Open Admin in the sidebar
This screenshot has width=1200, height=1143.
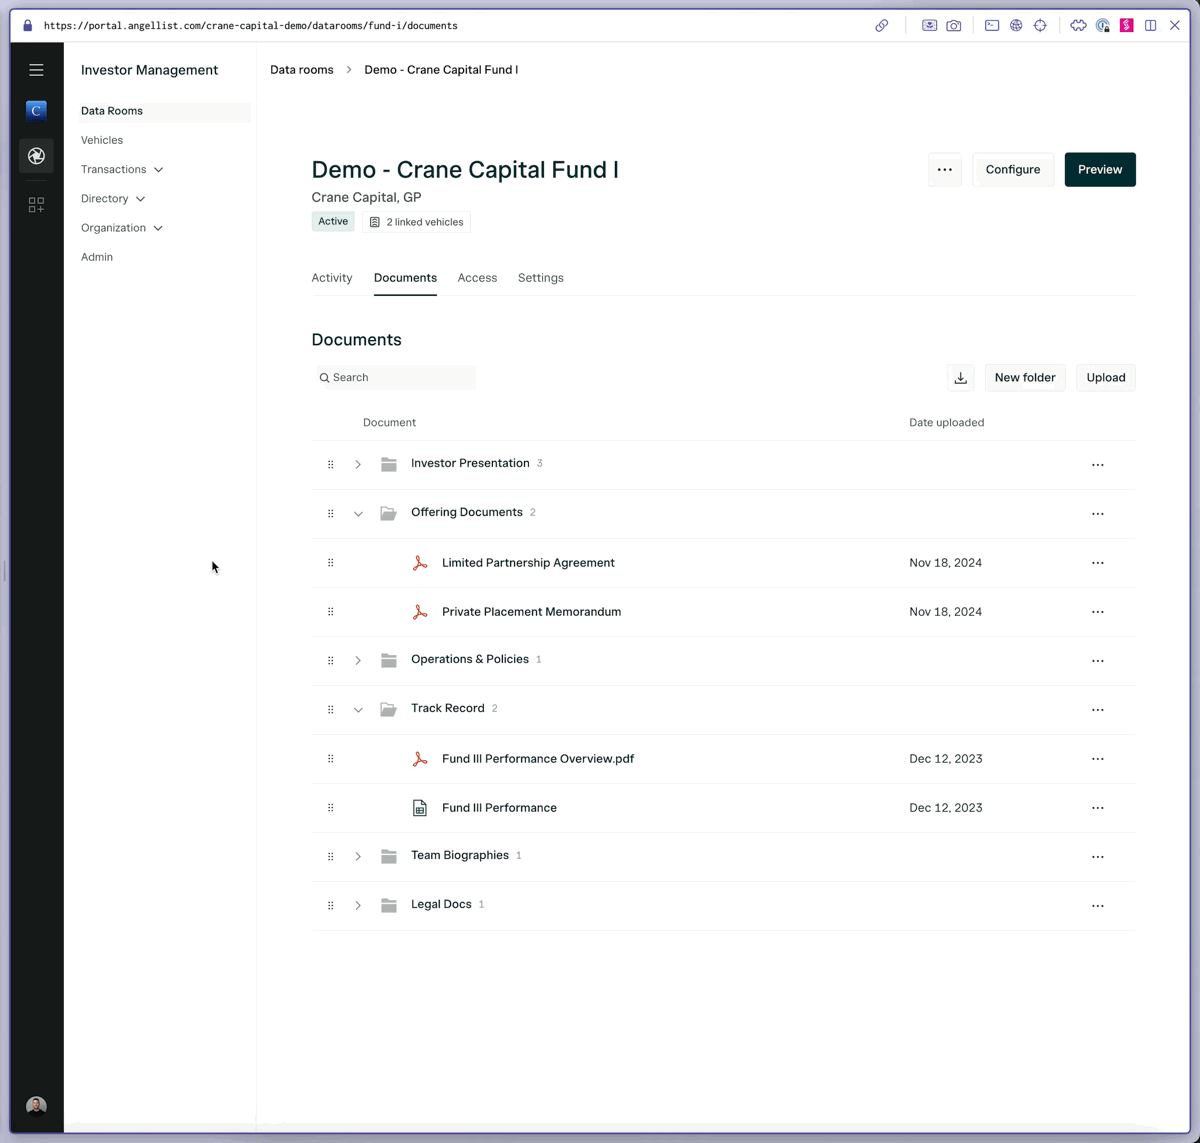click(x=97, y=257)
